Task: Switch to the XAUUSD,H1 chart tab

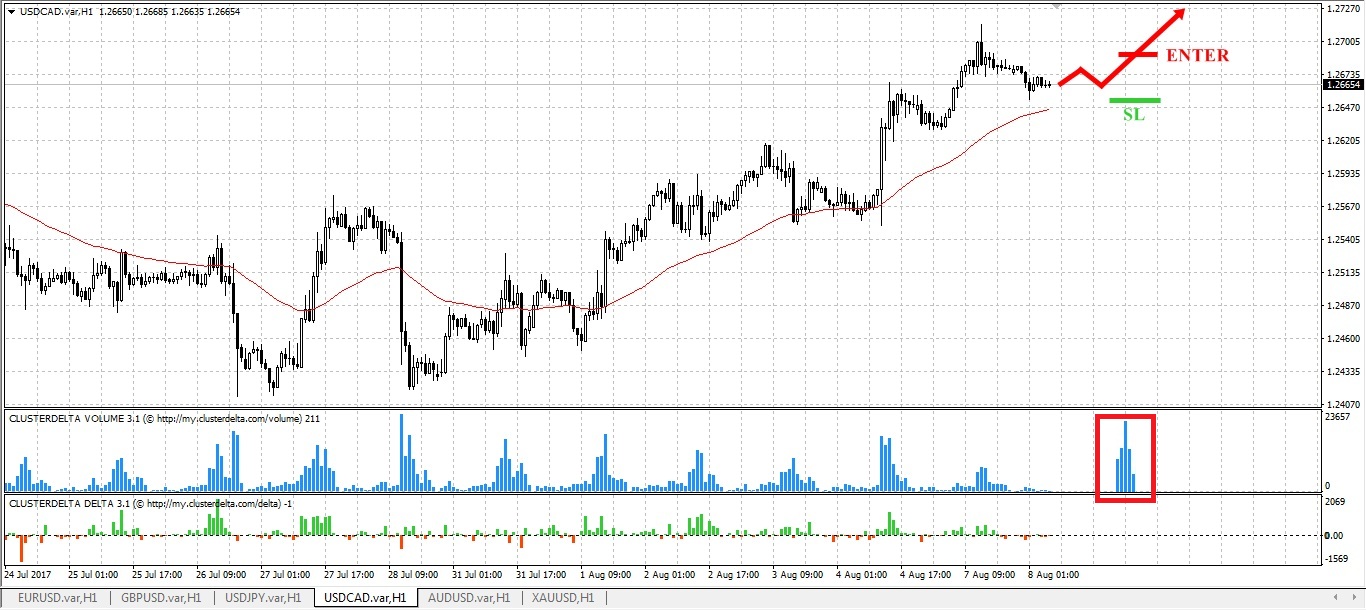Action: (563, 597)
